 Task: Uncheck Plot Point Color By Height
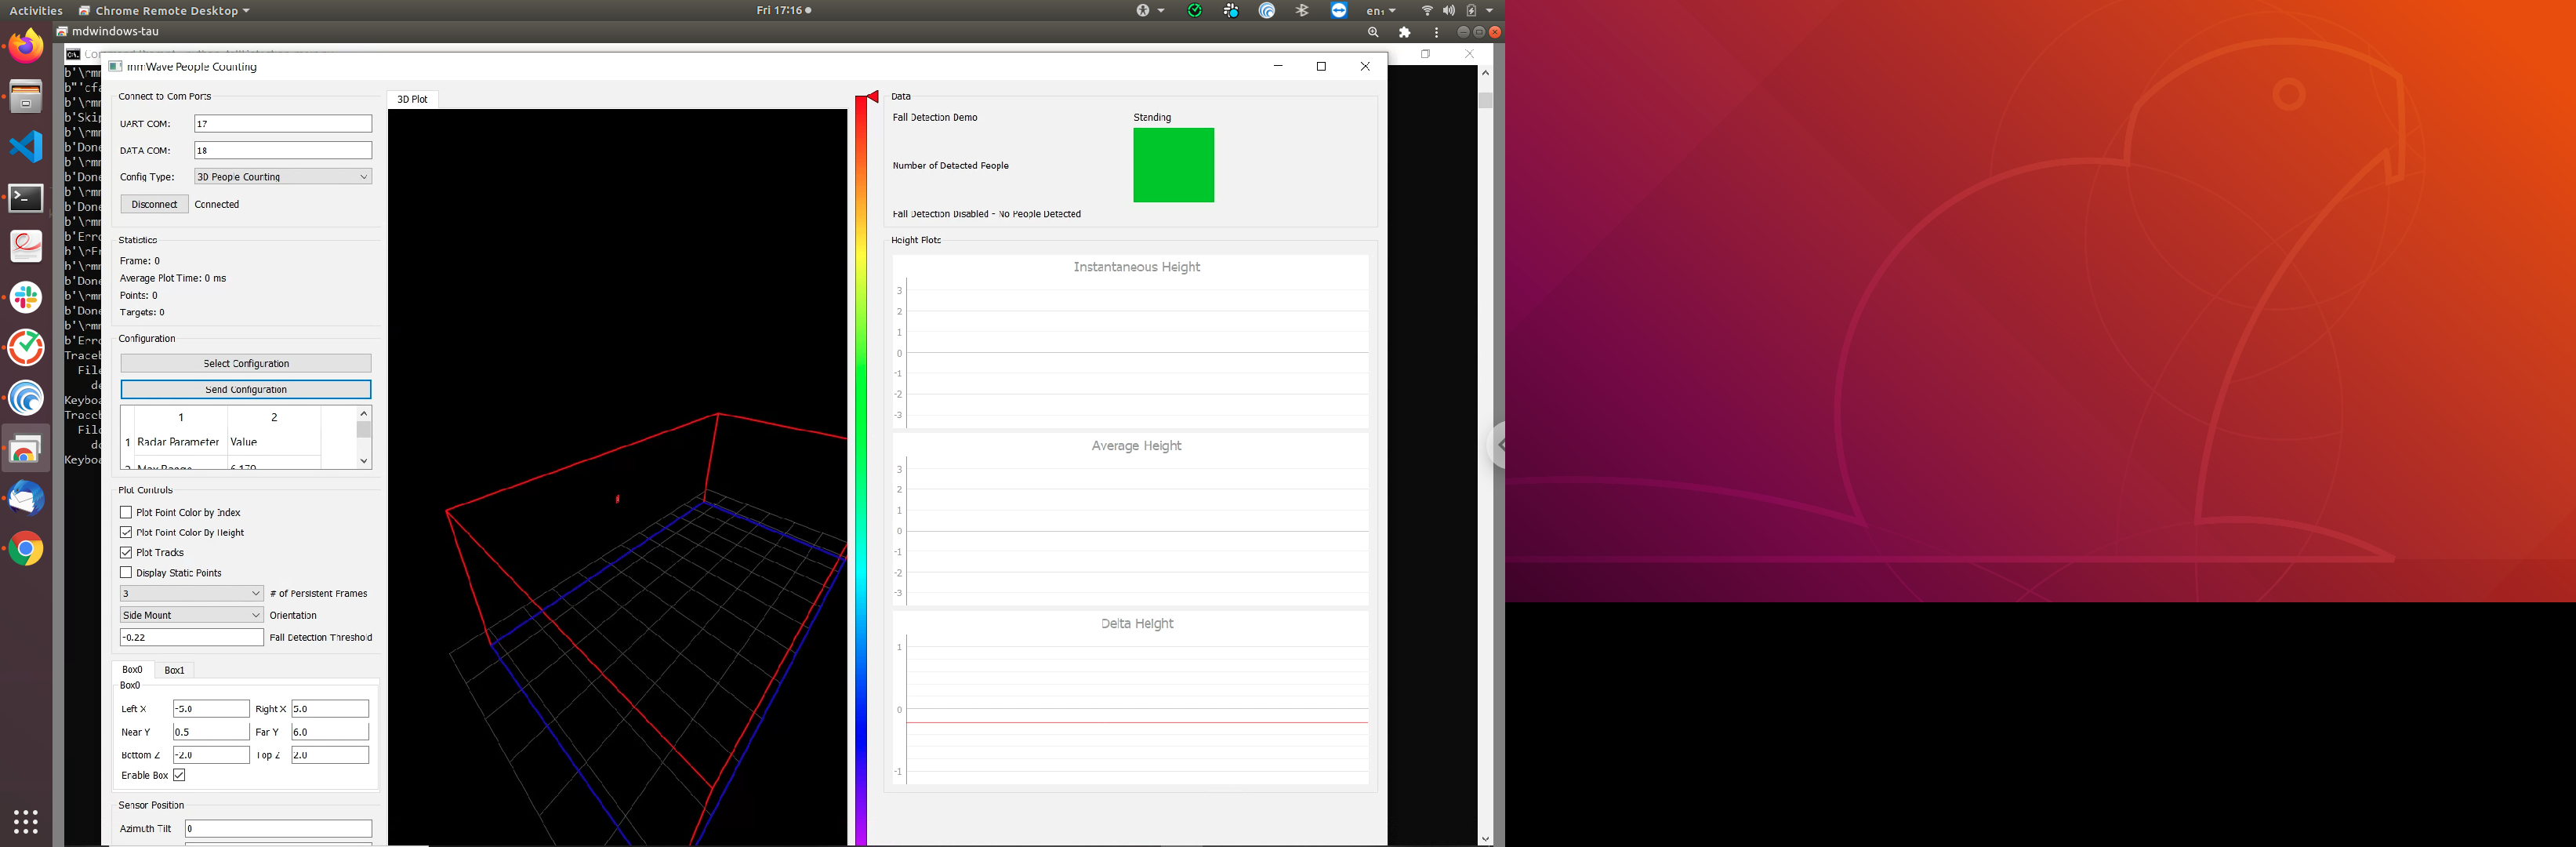point(126,532)
